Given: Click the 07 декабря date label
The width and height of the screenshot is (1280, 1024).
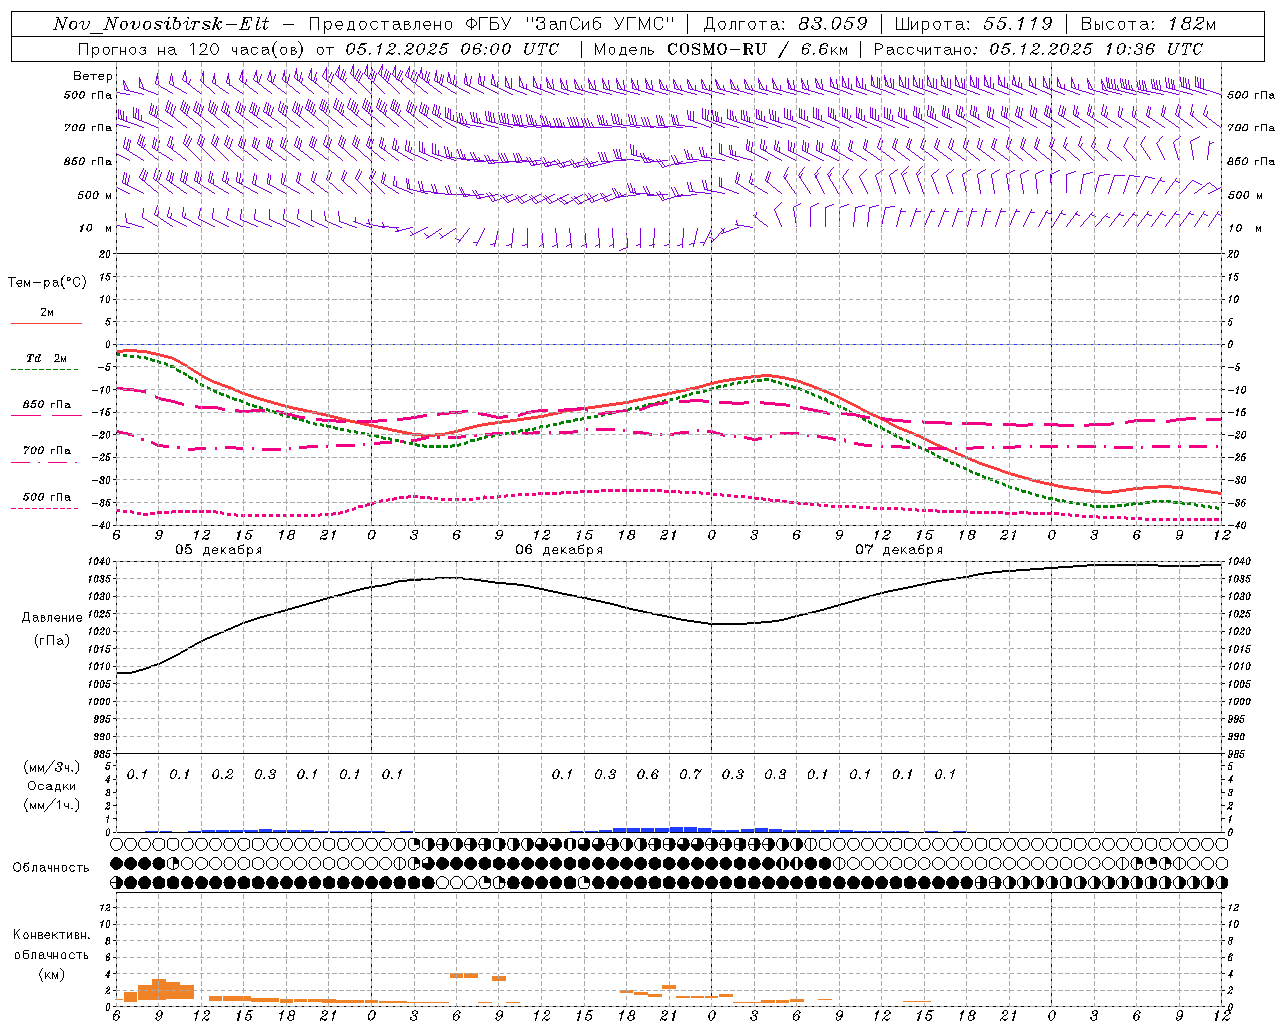Looking at the screenshot, I should coord(899,550).
